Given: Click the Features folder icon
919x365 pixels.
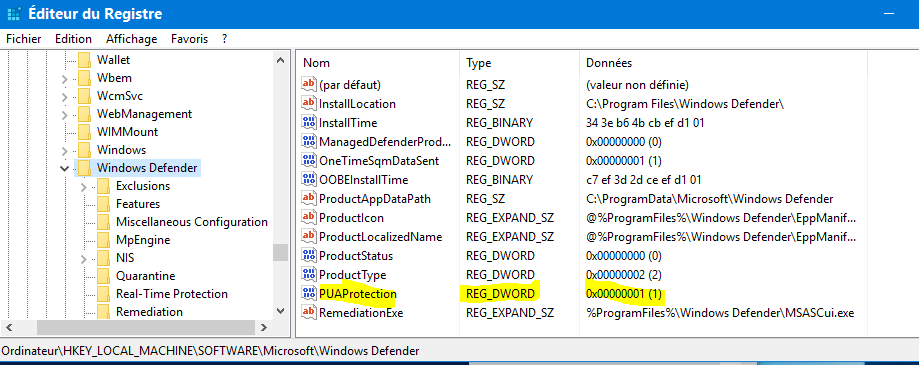Looking at the screenshot, I should point(104,204).
